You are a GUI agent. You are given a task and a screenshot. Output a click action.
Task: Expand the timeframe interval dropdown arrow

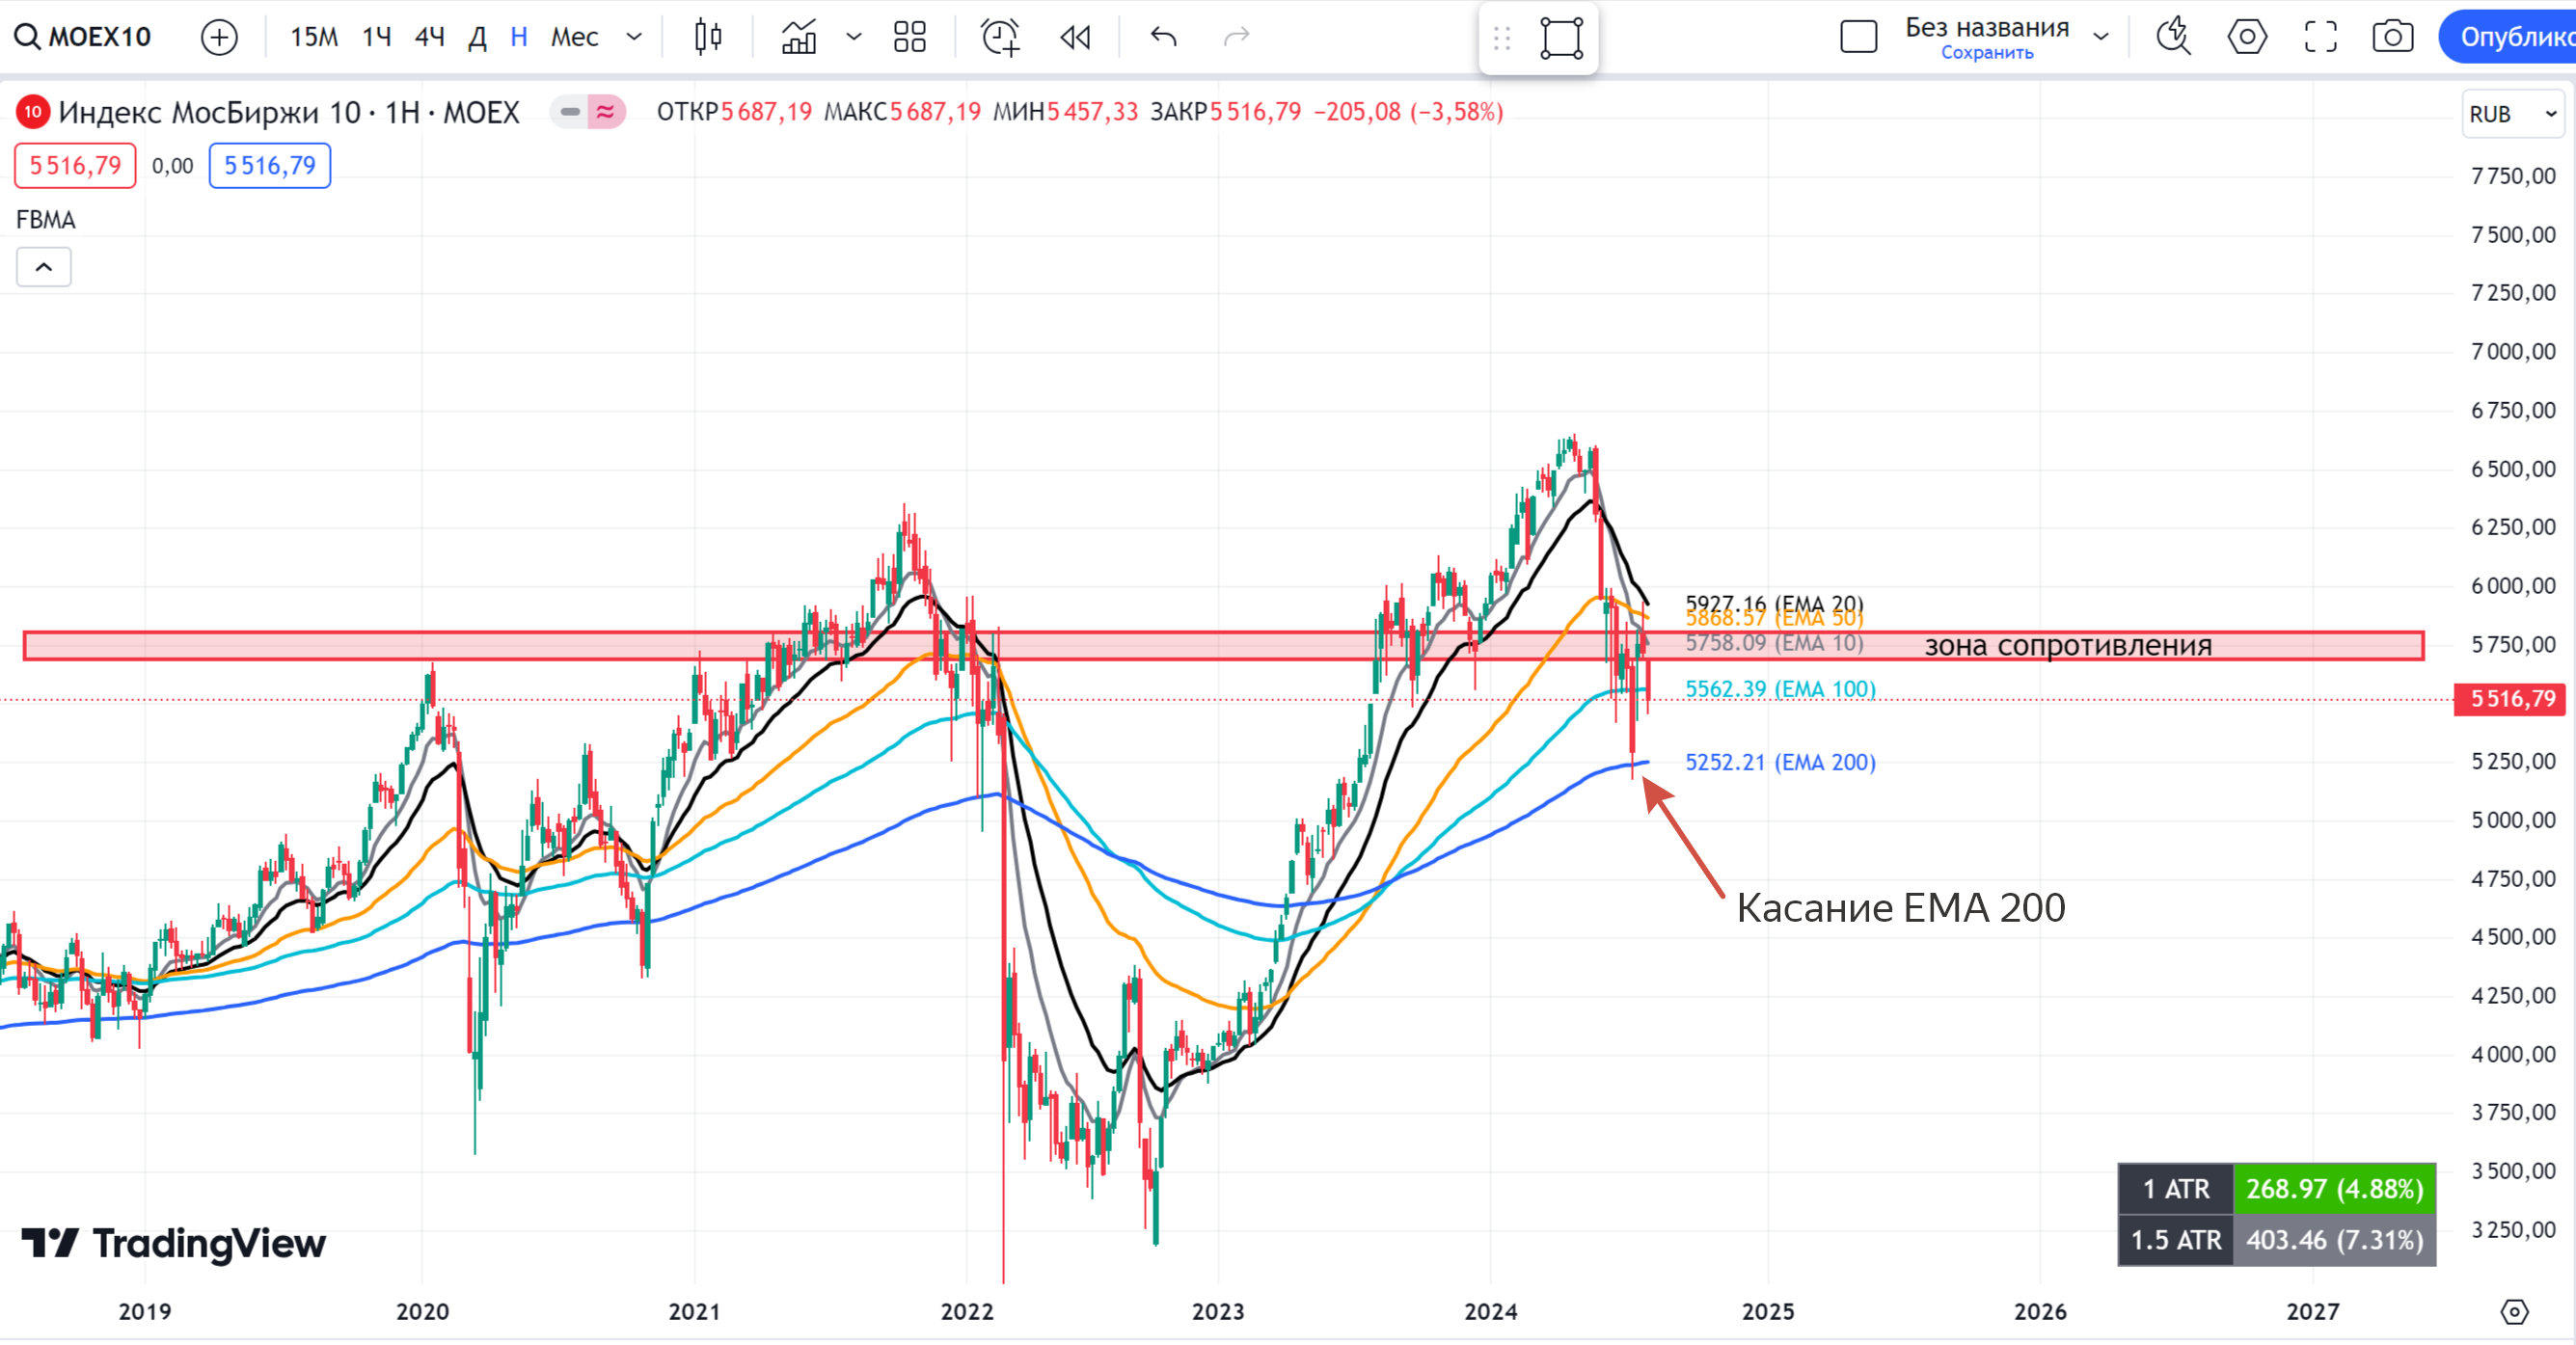coord(634,37)
